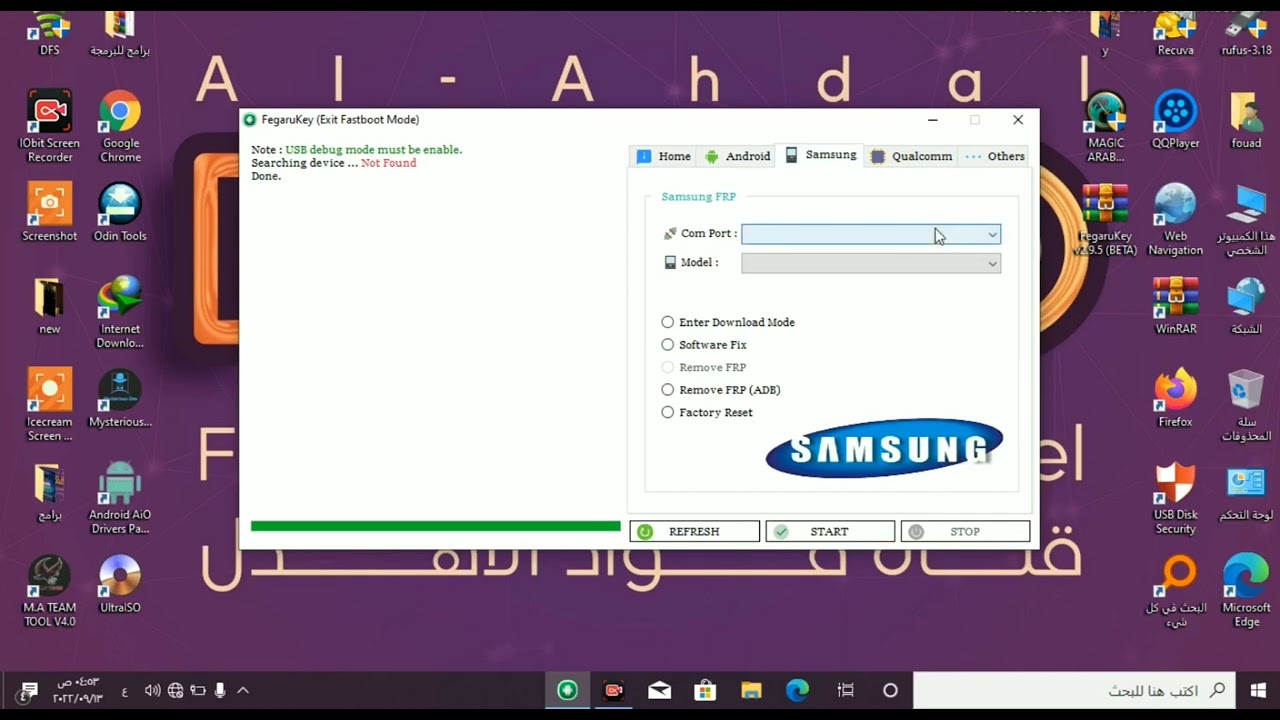Click the STOP button
Viewport: 1280px width, 720px height.
pos(965,532)
